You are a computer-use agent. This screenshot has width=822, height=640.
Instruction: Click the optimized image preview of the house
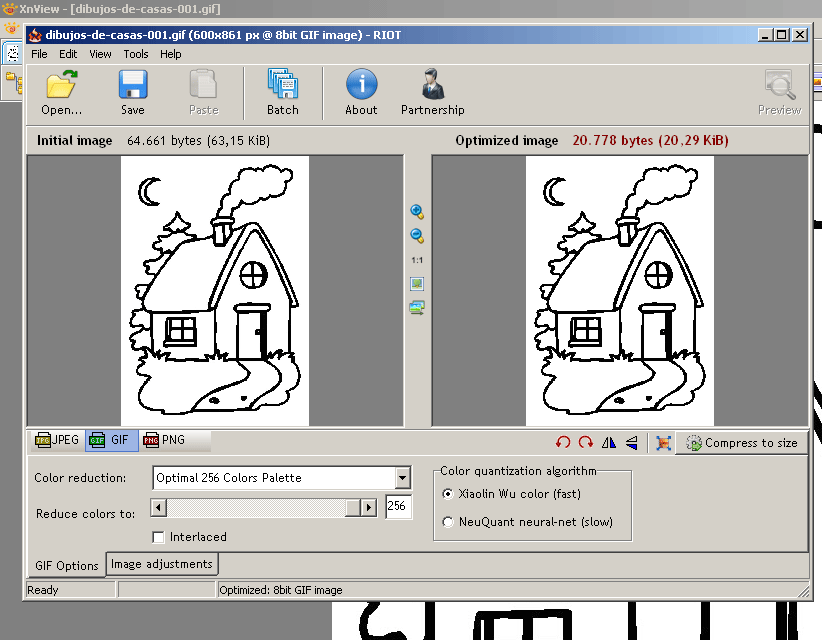coord(620,291)
